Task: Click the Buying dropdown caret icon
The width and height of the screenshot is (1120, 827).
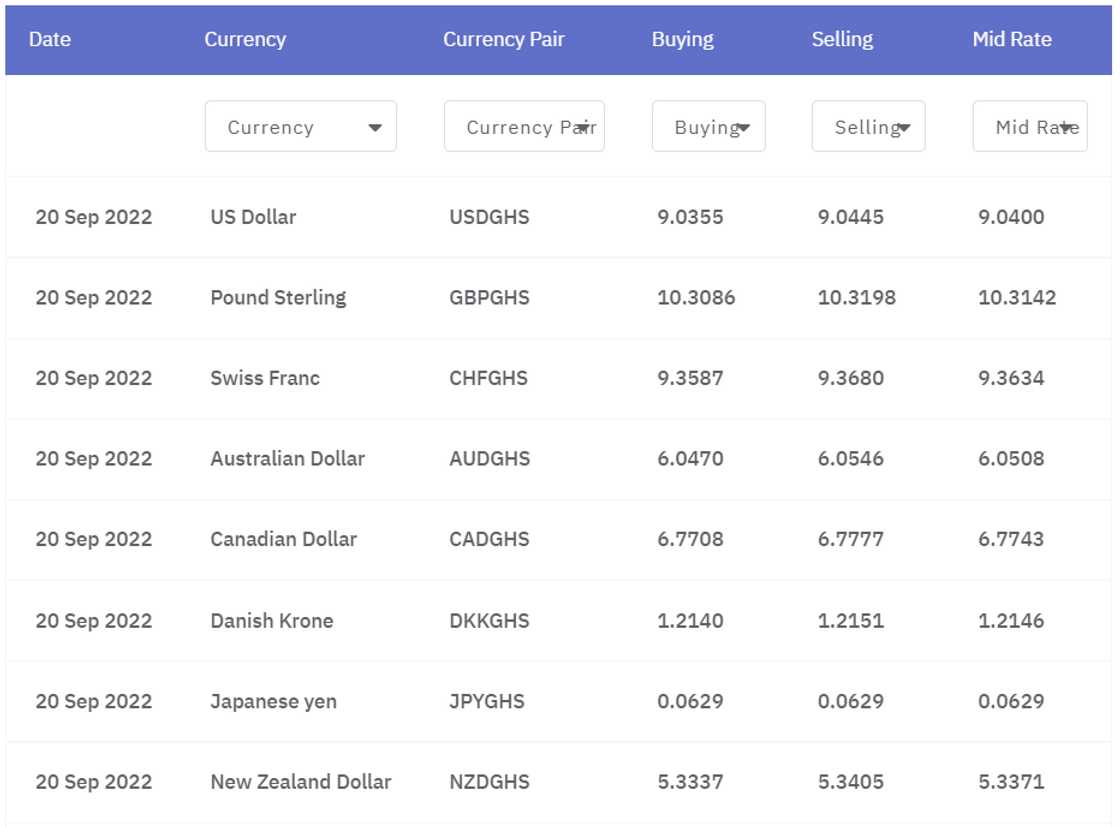Action: (x=745, y=127)
